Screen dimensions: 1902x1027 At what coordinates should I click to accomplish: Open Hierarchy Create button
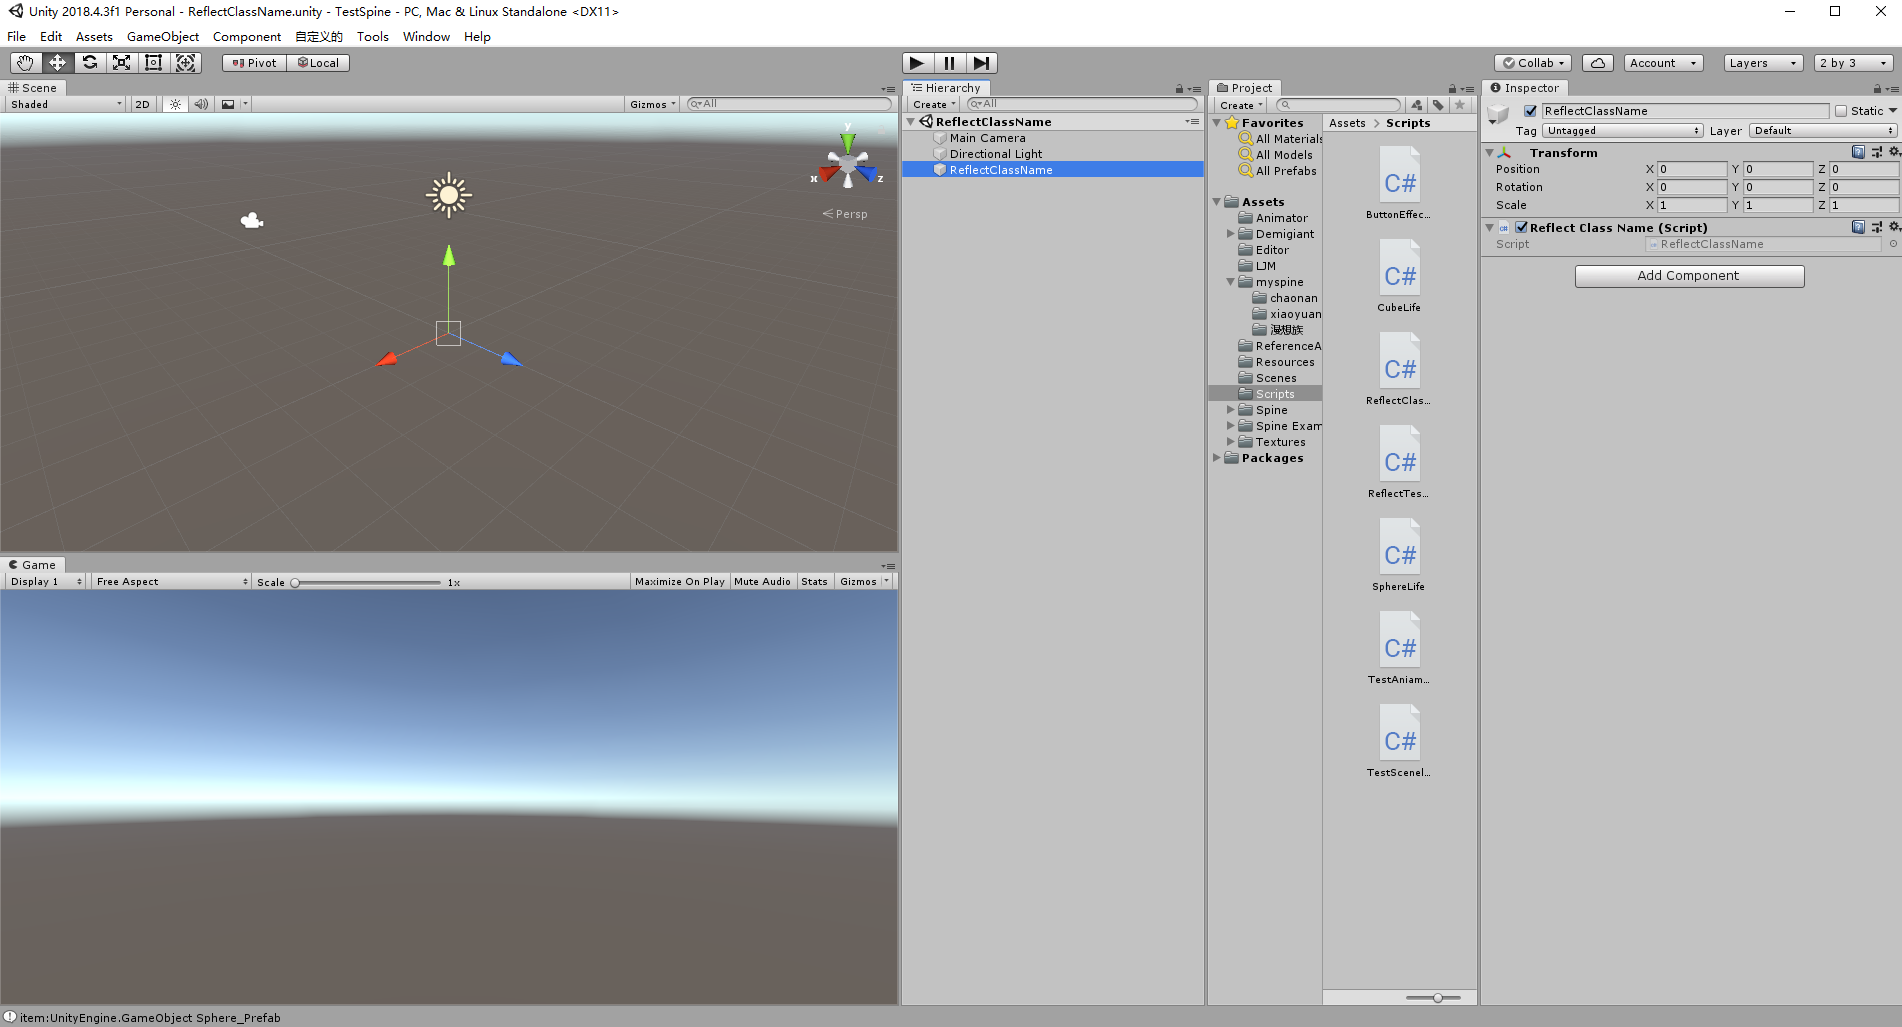pyautogui.click(x=934, y=105)
